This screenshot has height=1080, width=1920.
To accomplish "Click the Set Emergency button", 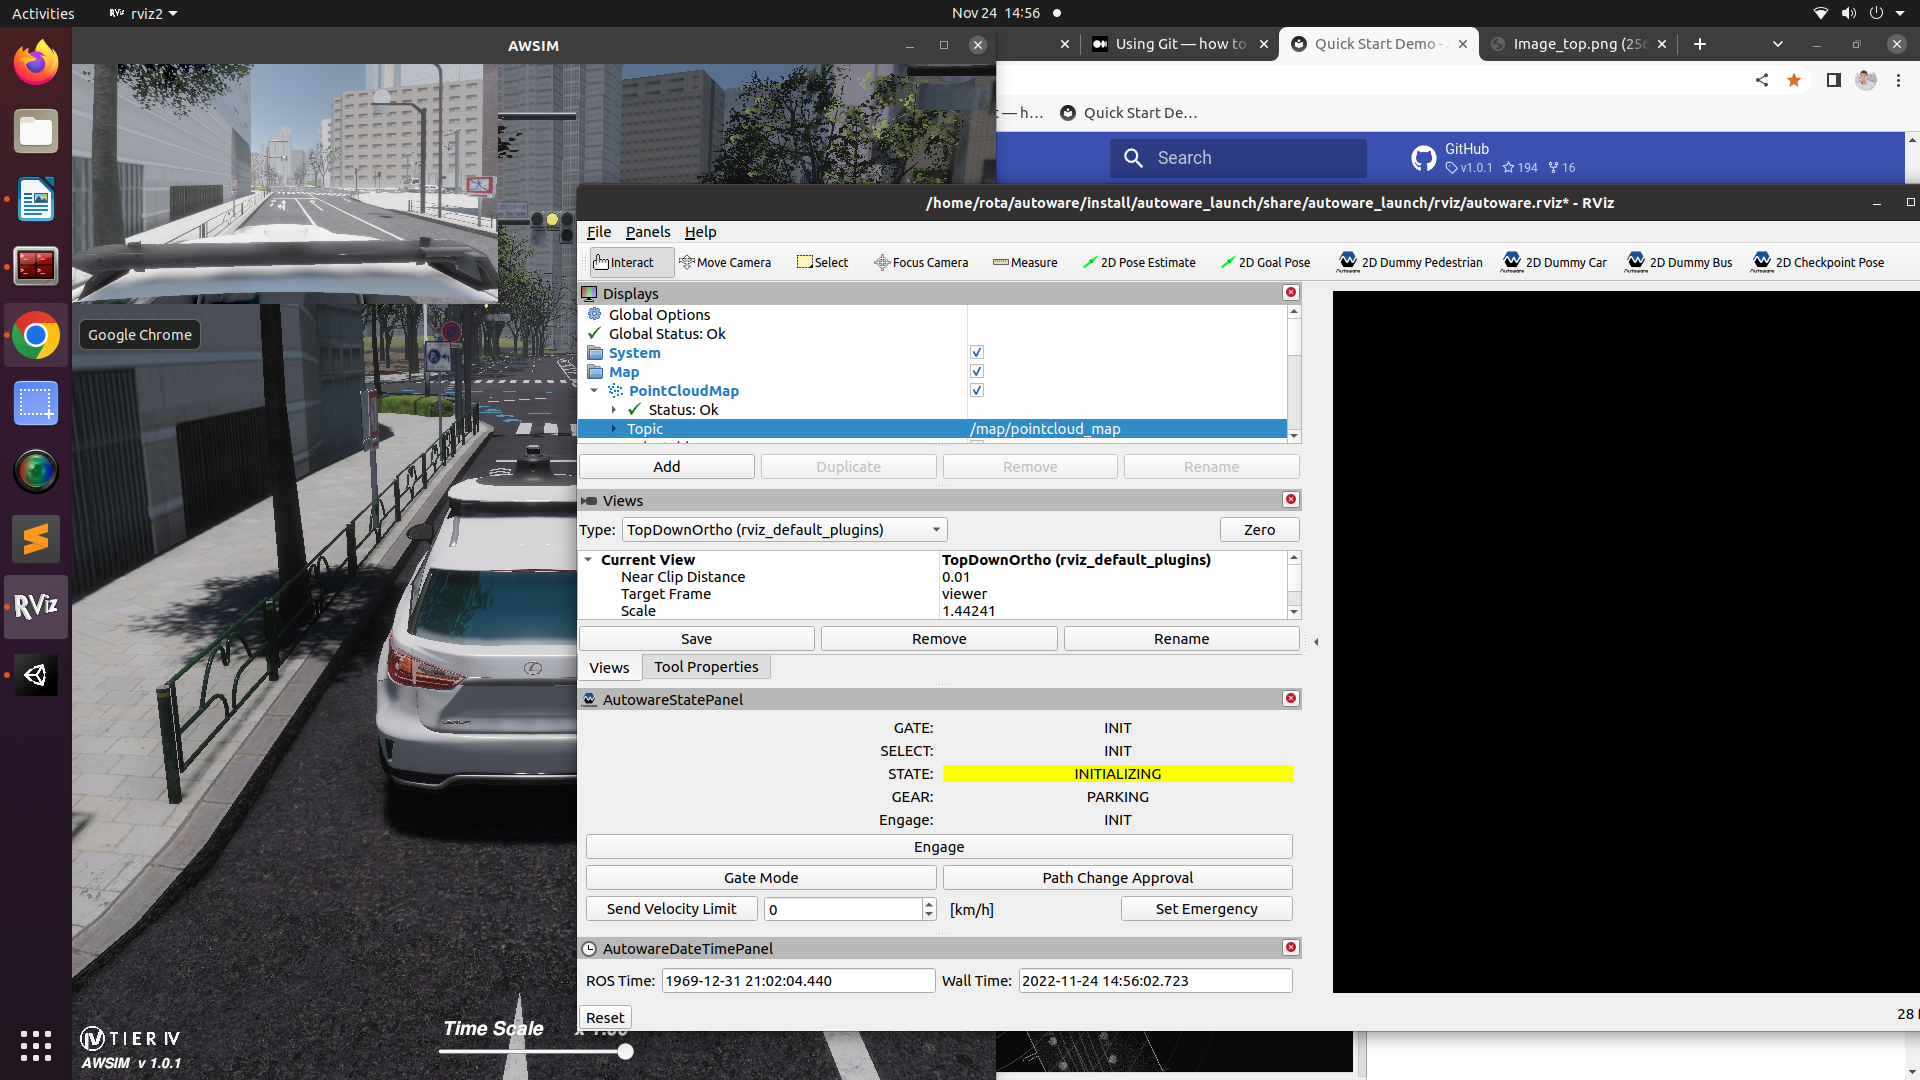I will 1206,909.
